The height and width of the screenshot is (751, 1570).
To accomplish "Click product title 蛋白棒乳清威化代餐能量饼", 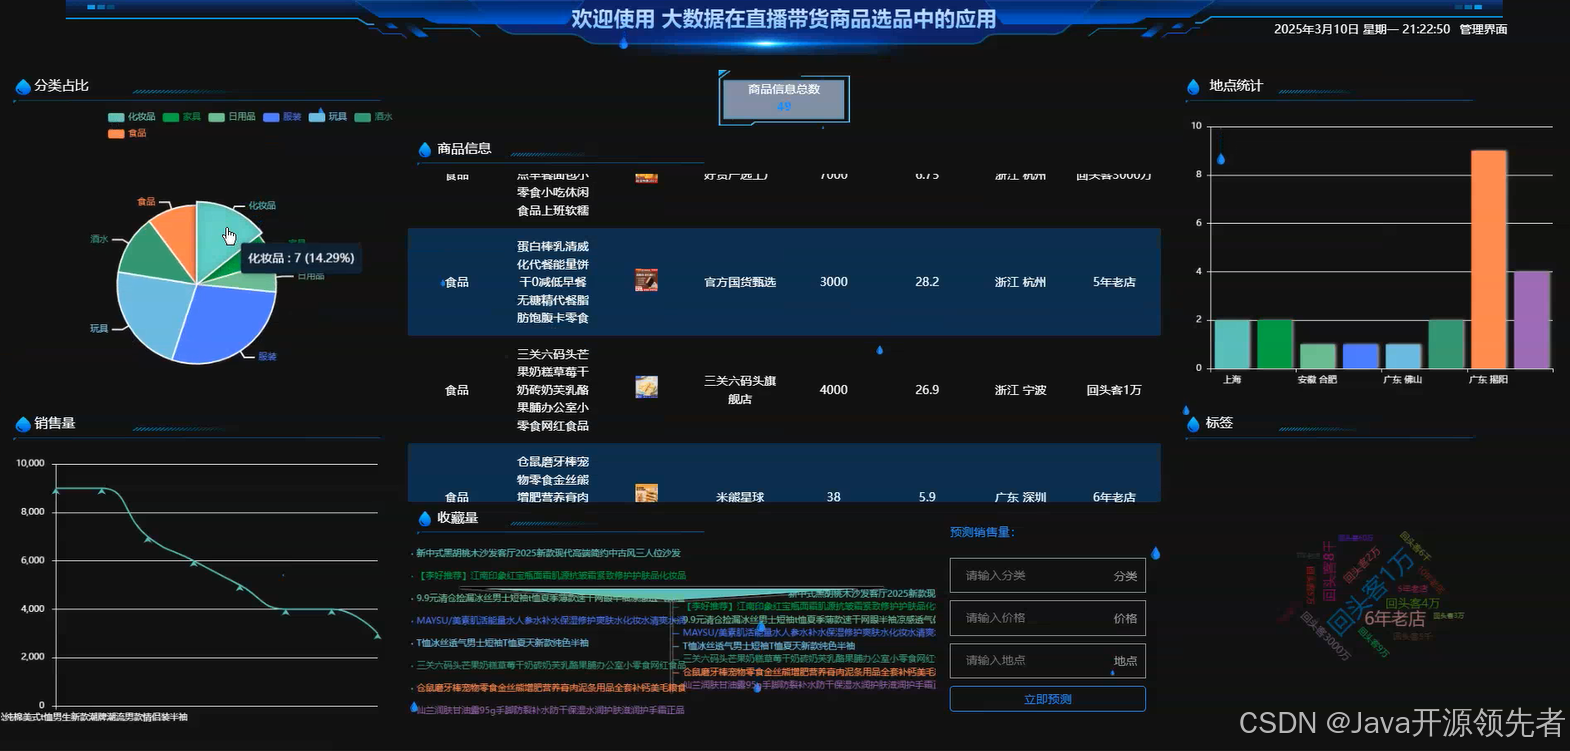I will tap(552, 282).
